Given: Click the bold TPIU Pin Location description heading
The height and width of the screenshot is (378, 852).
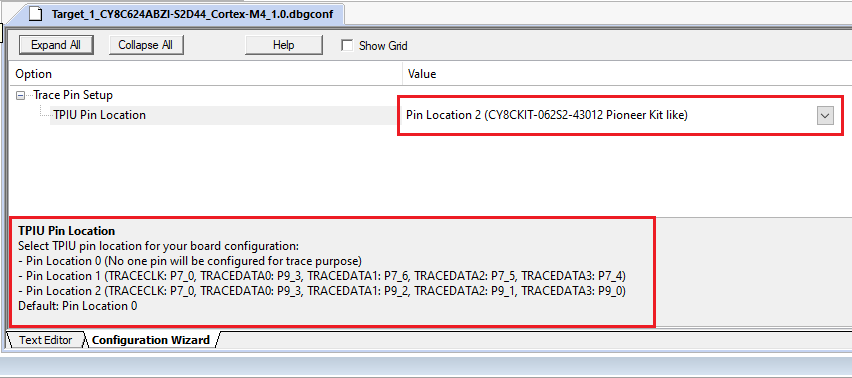Looking at the screenshot, I should click(x=67, y=231).
